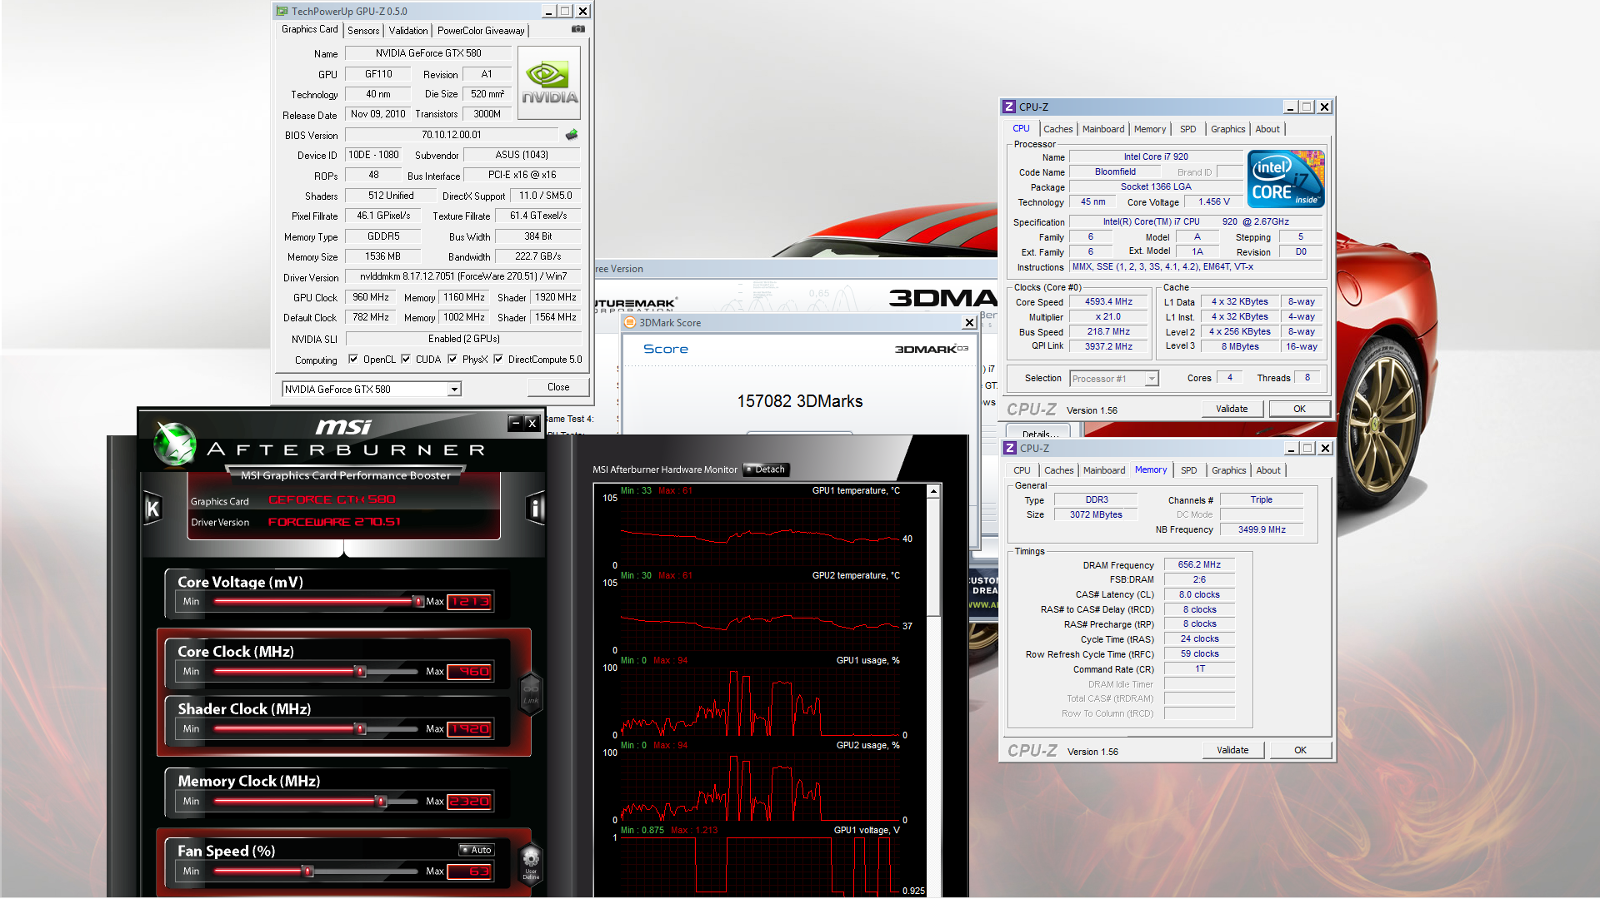The height and width of the screenshot is (899, 1600).
Task: Open the About tab in lower CPU-Z
Action: click(1269, 470)
